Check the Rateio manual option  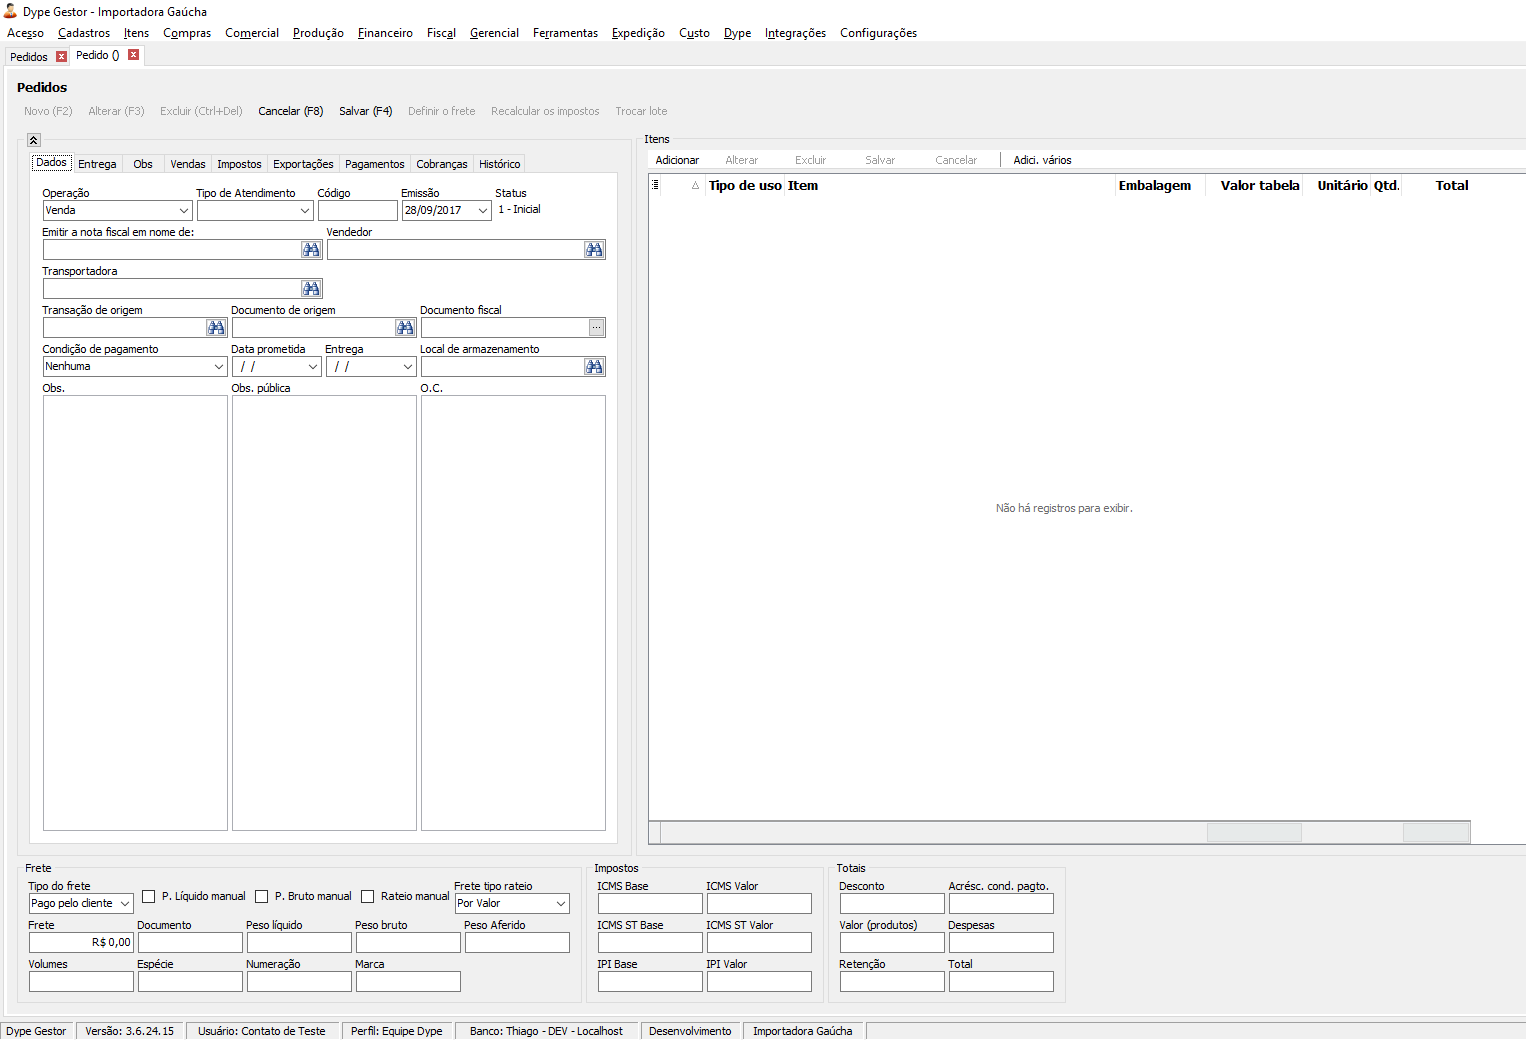pos(368,897)
